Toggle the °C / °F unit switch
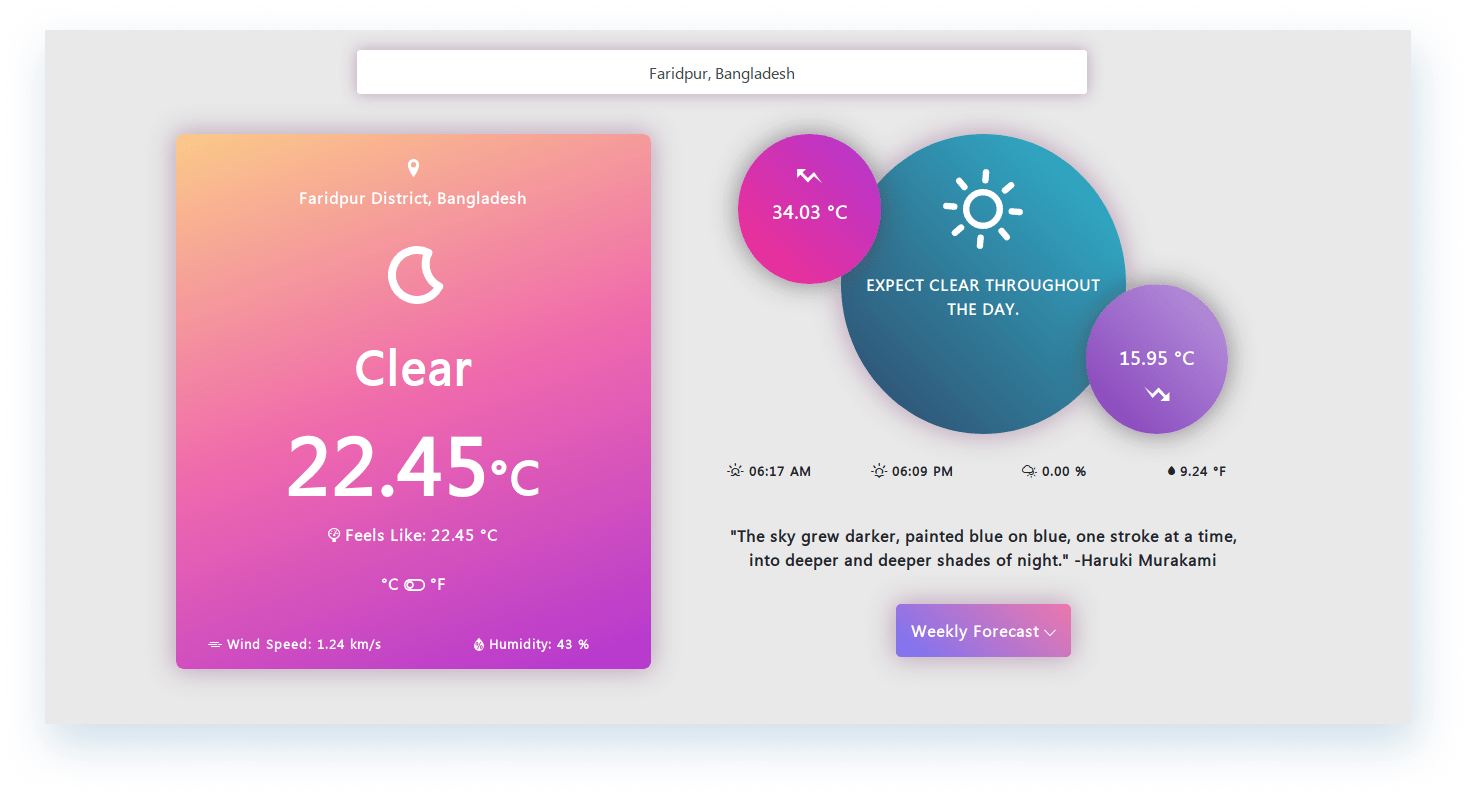1466x794 pixels. coord(414,584)
